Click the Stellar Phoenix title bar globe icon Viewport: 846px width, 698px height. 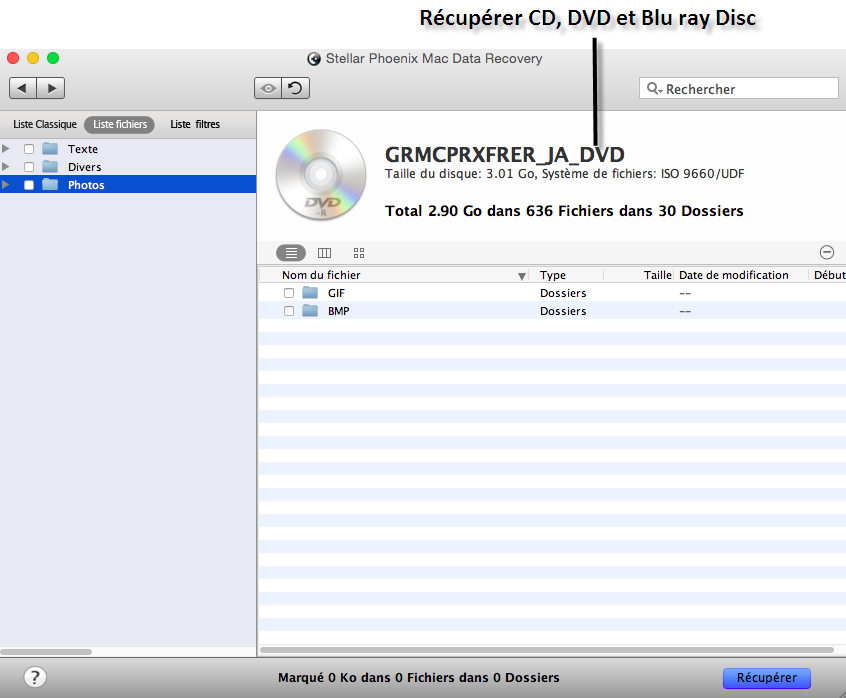click(x=314, y=59)
